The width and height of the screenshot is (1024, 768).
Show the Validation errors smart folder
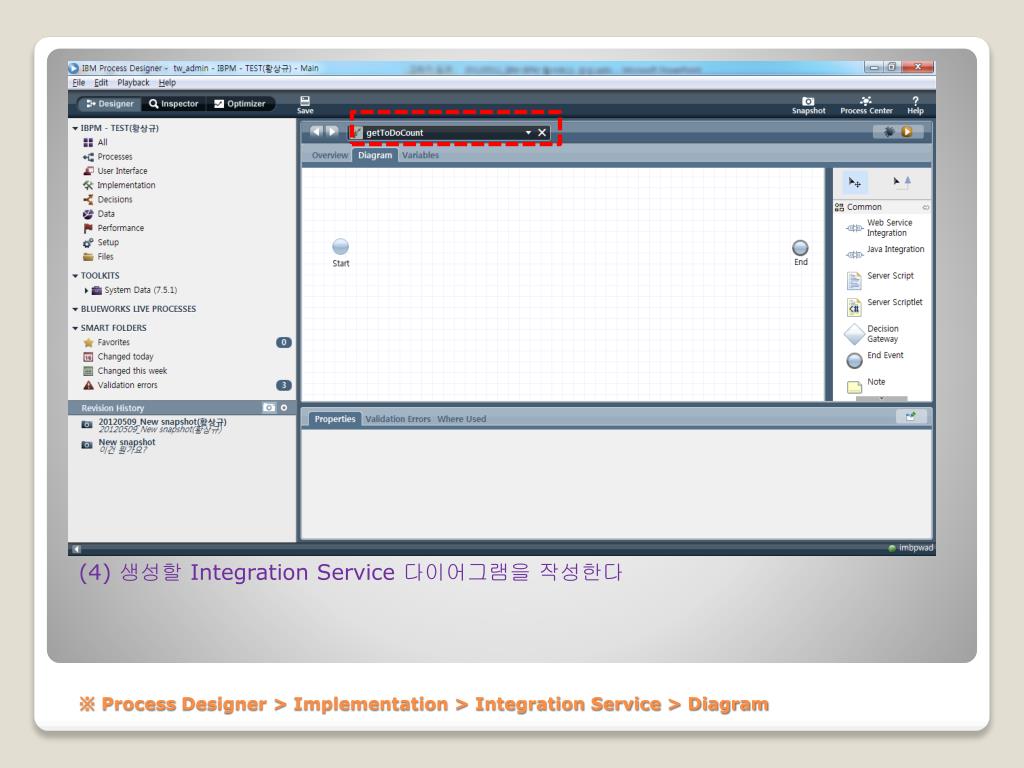click(121, 385)
